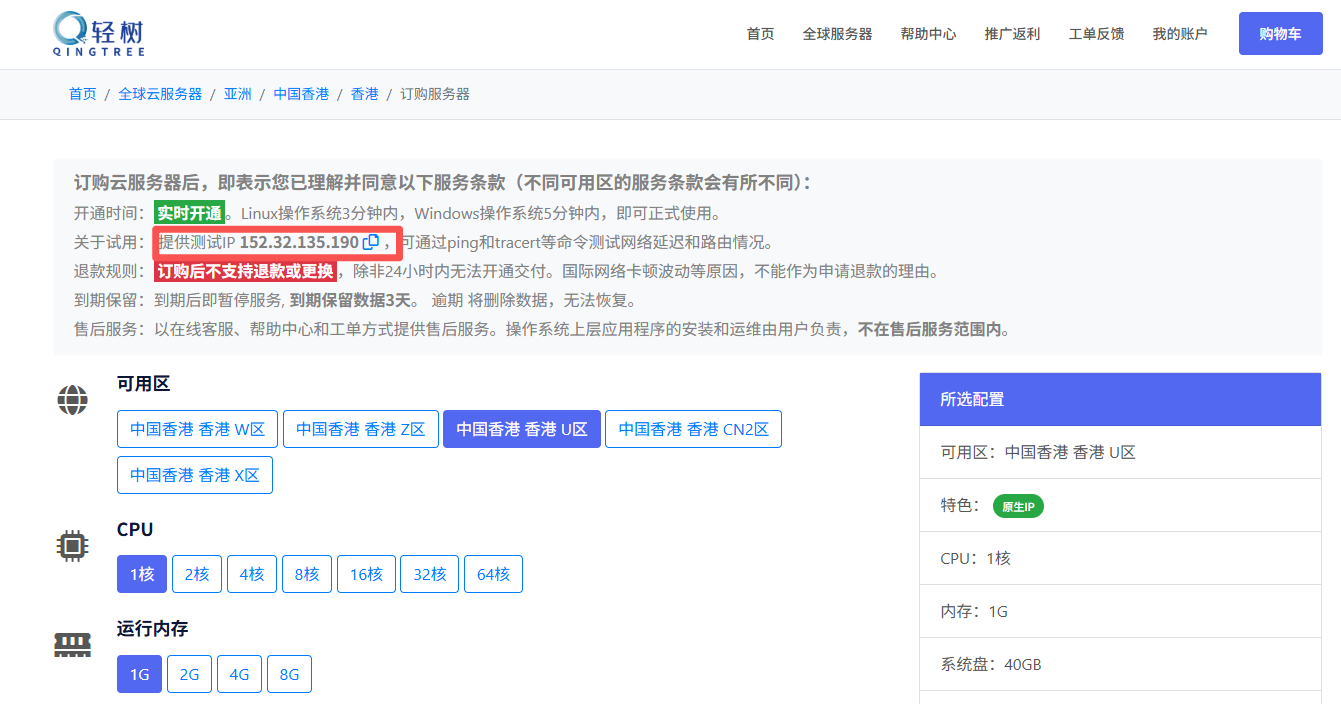Click the globe availability zone icon

point(72,400)
